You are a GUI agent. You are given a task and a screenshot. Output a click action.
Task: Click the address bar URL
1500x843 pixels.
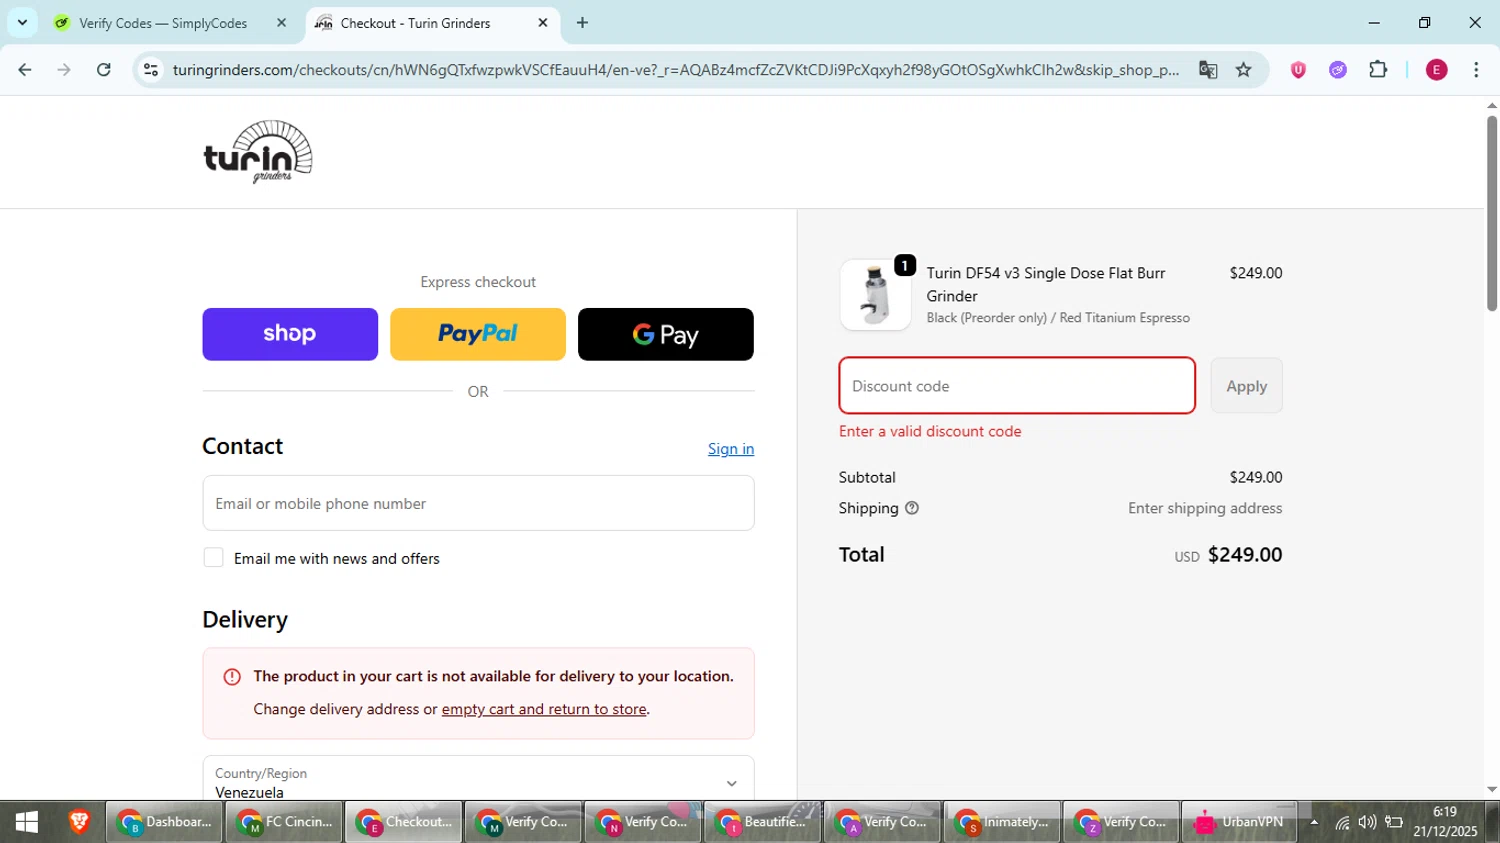click(x=676, y=70)
